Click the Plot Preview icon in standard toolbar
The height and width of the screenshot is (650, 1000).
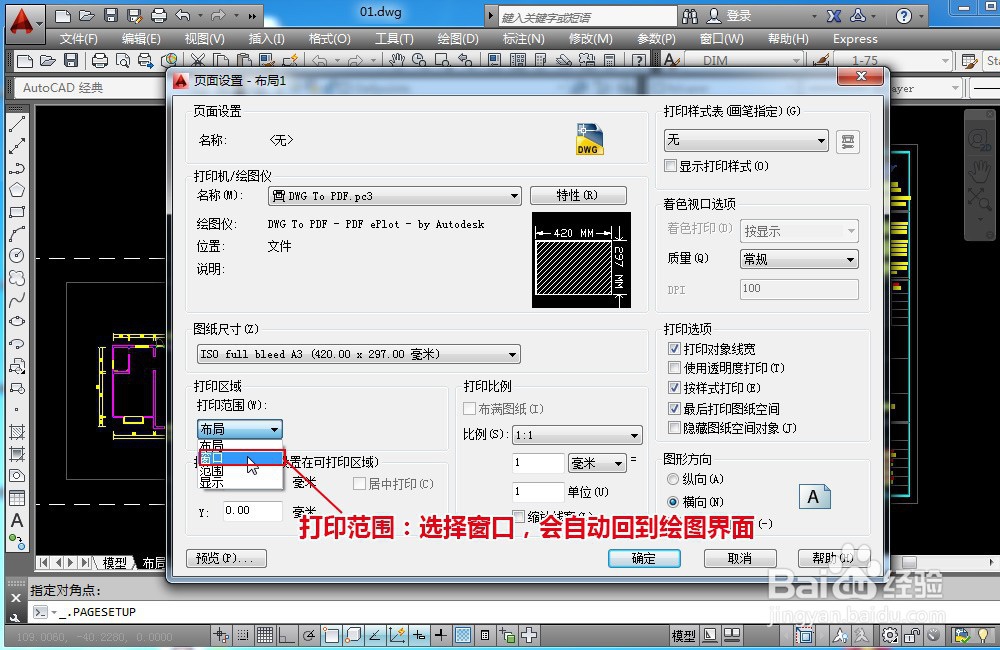123,61
